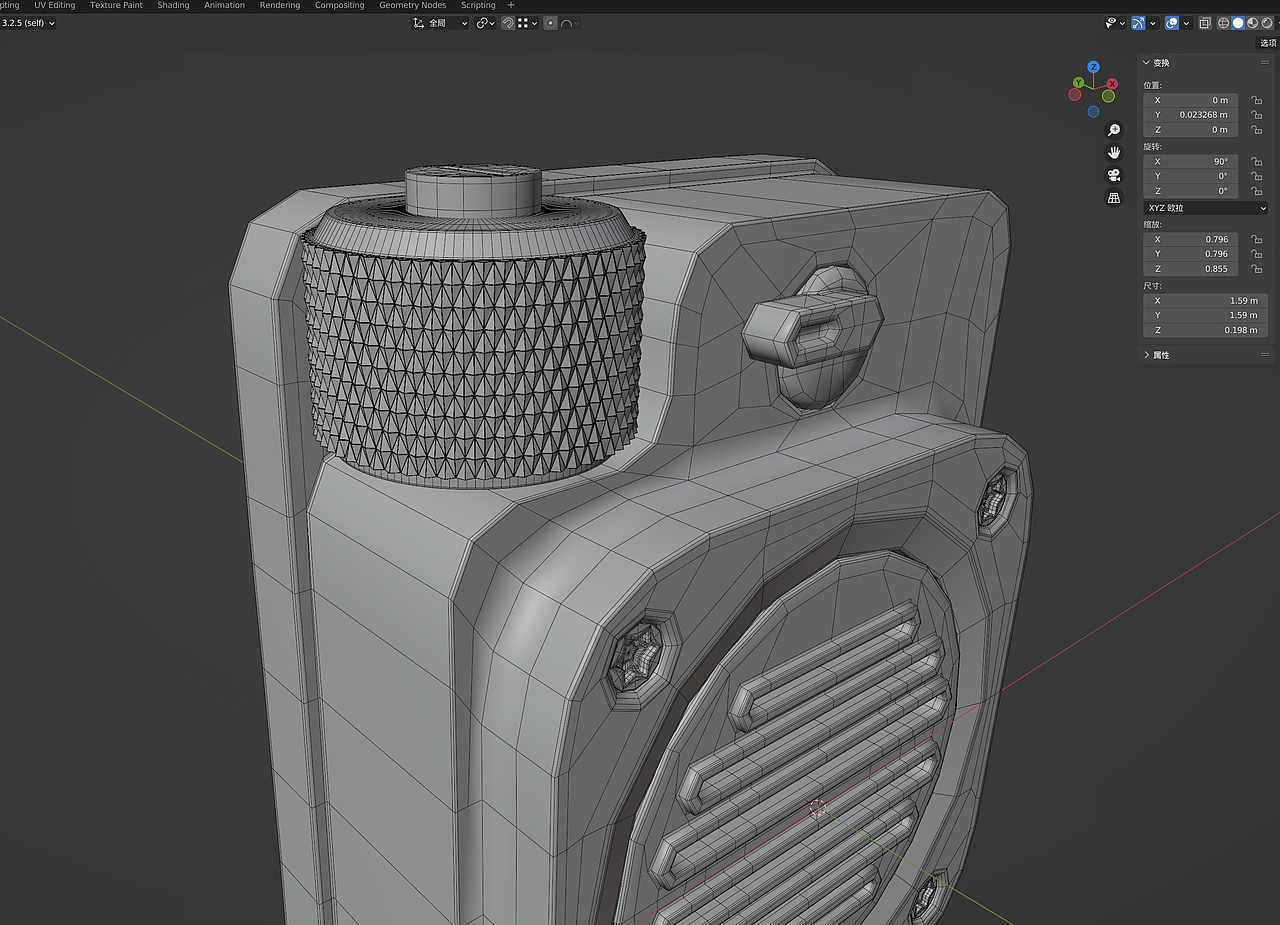Switch to Rendering workspace tab

click(x=280, y=6)
